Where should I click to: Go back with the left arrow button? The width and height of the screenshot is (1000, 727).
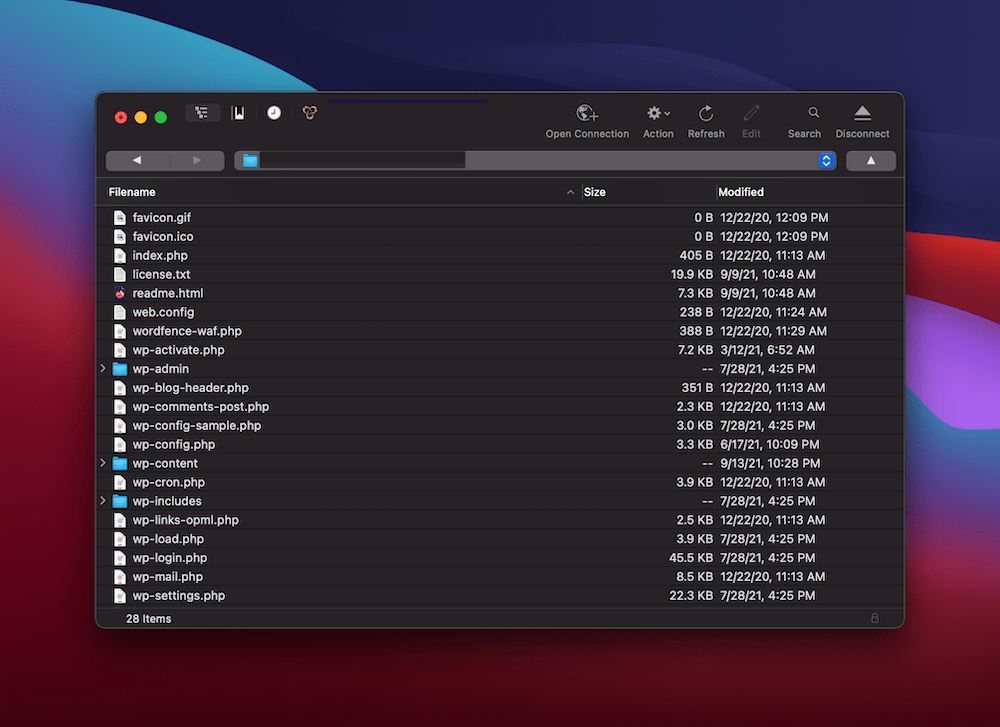click(x=136, y=161)
